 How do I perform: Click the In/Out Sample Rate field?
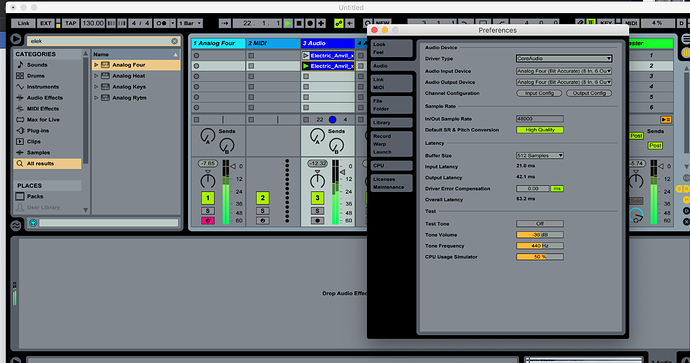[540, 119]
